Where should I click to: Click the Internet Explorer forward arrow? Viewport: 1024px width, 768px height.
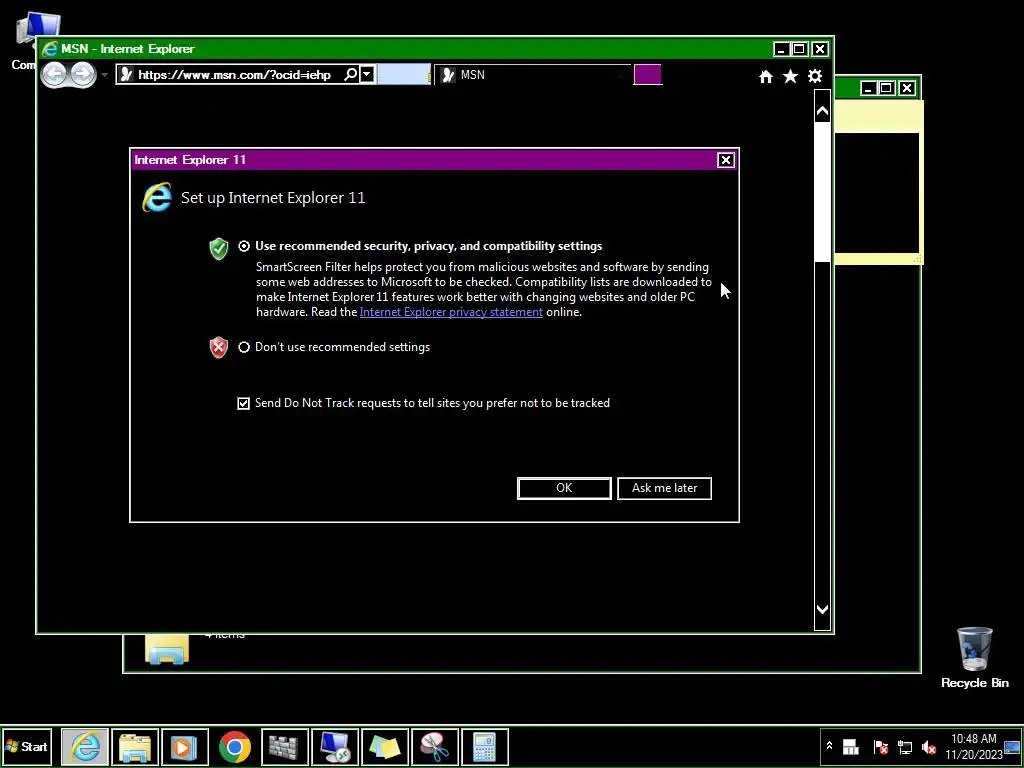(82, 74)
